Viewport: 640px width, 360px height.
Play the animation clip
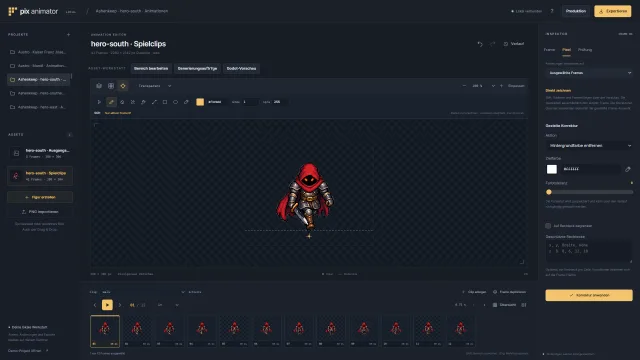(x=107, y=305)
